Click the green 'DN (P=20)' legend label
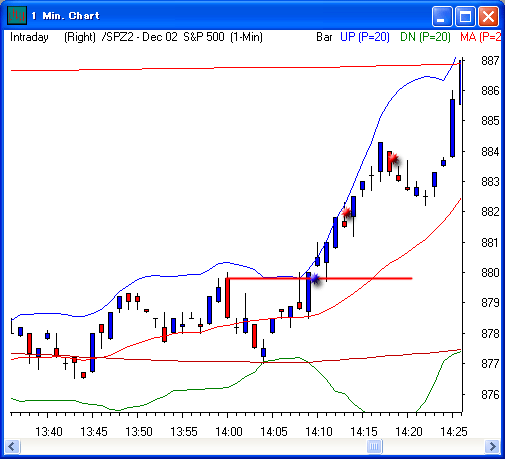The height and width of the screenshot is (459, 505). (425, 37)
